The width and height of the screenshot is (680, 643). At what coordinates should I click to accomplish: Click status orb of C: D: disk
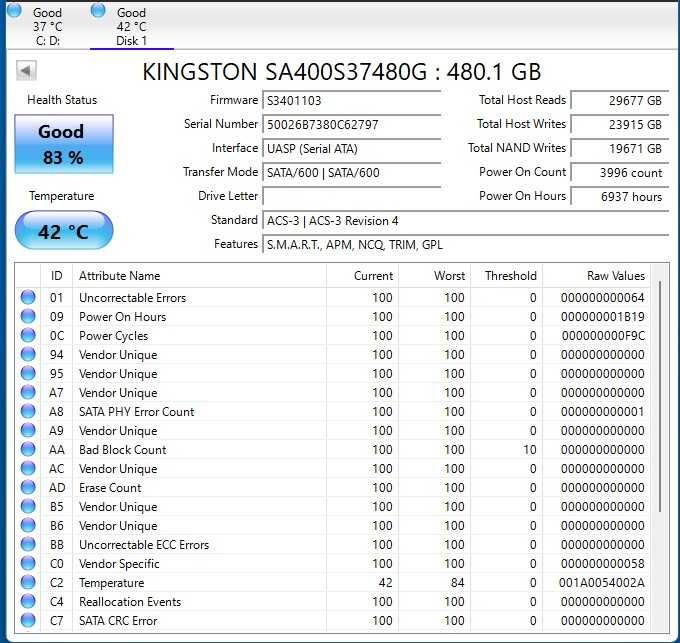[14, 10]
